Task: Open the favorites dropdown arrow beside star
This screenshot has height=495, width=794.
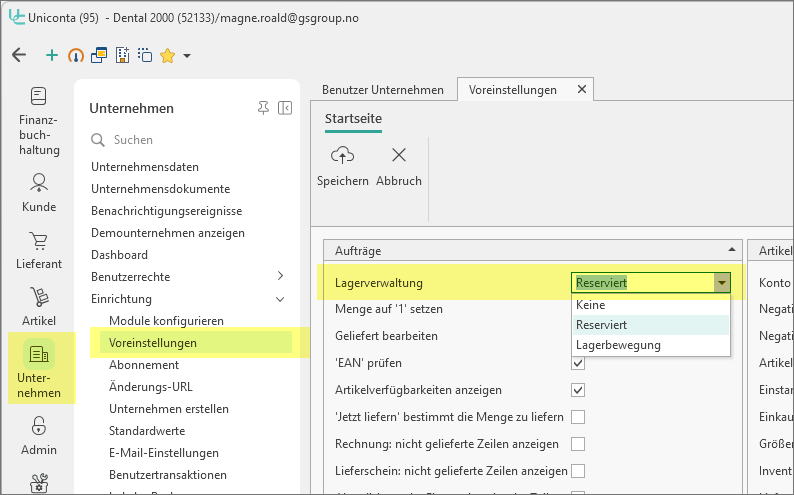Action: tap(187, 56)
